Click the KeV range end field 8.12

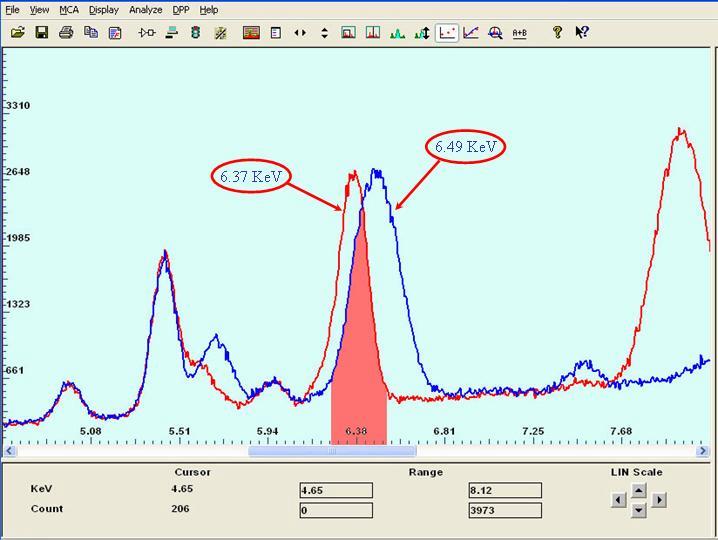pos(505,490)
